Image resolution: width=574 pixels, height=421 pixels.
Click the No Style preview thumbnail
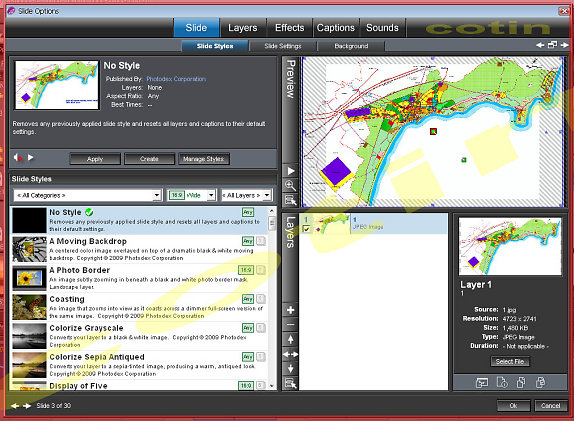pos(57,85)
